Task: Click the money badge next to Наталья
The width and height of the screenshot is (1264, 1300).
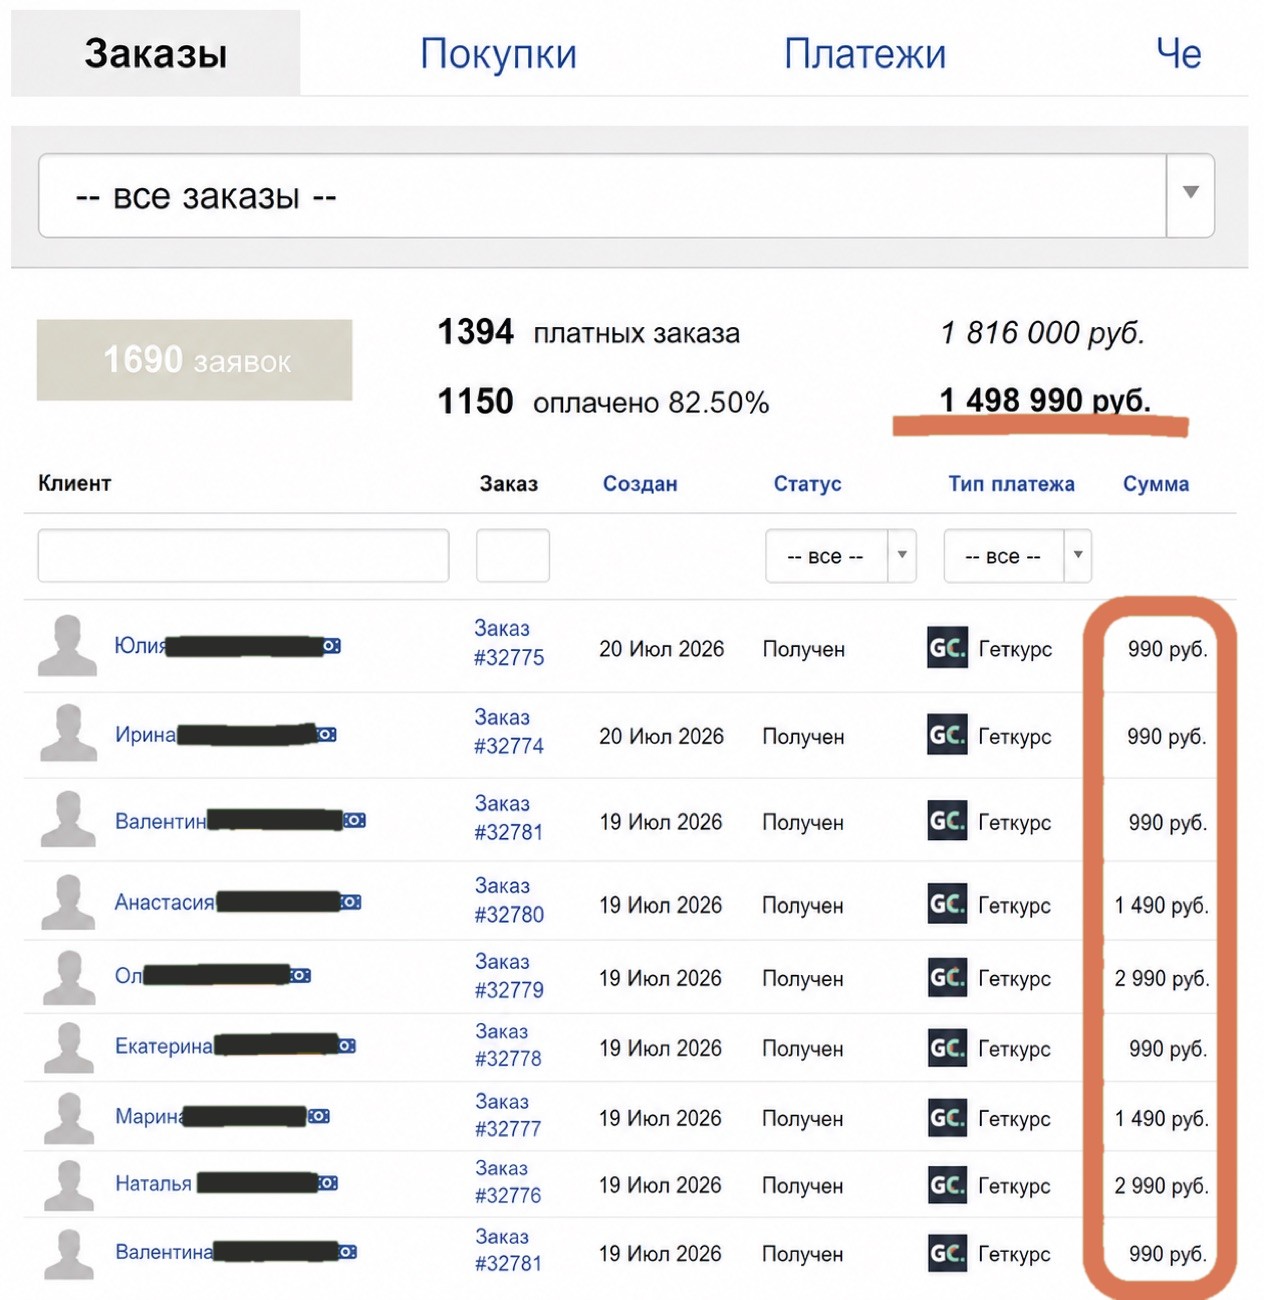Action: pyautogui.click(x=328, y=1183)
